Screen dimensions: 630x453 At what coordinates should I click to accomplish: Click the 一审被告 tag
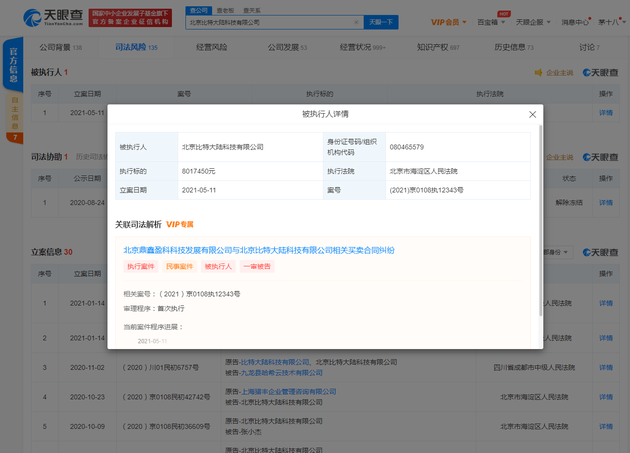click(257, 266)
